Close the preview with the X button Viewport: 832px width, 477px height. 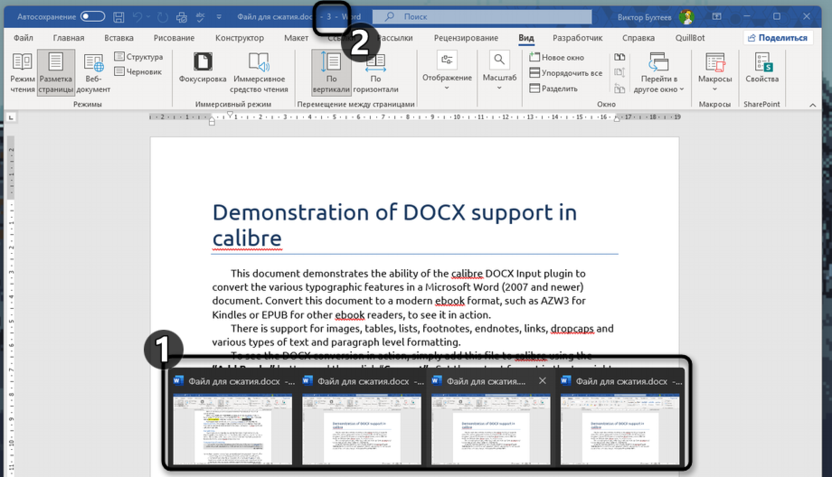coord(542,380)
